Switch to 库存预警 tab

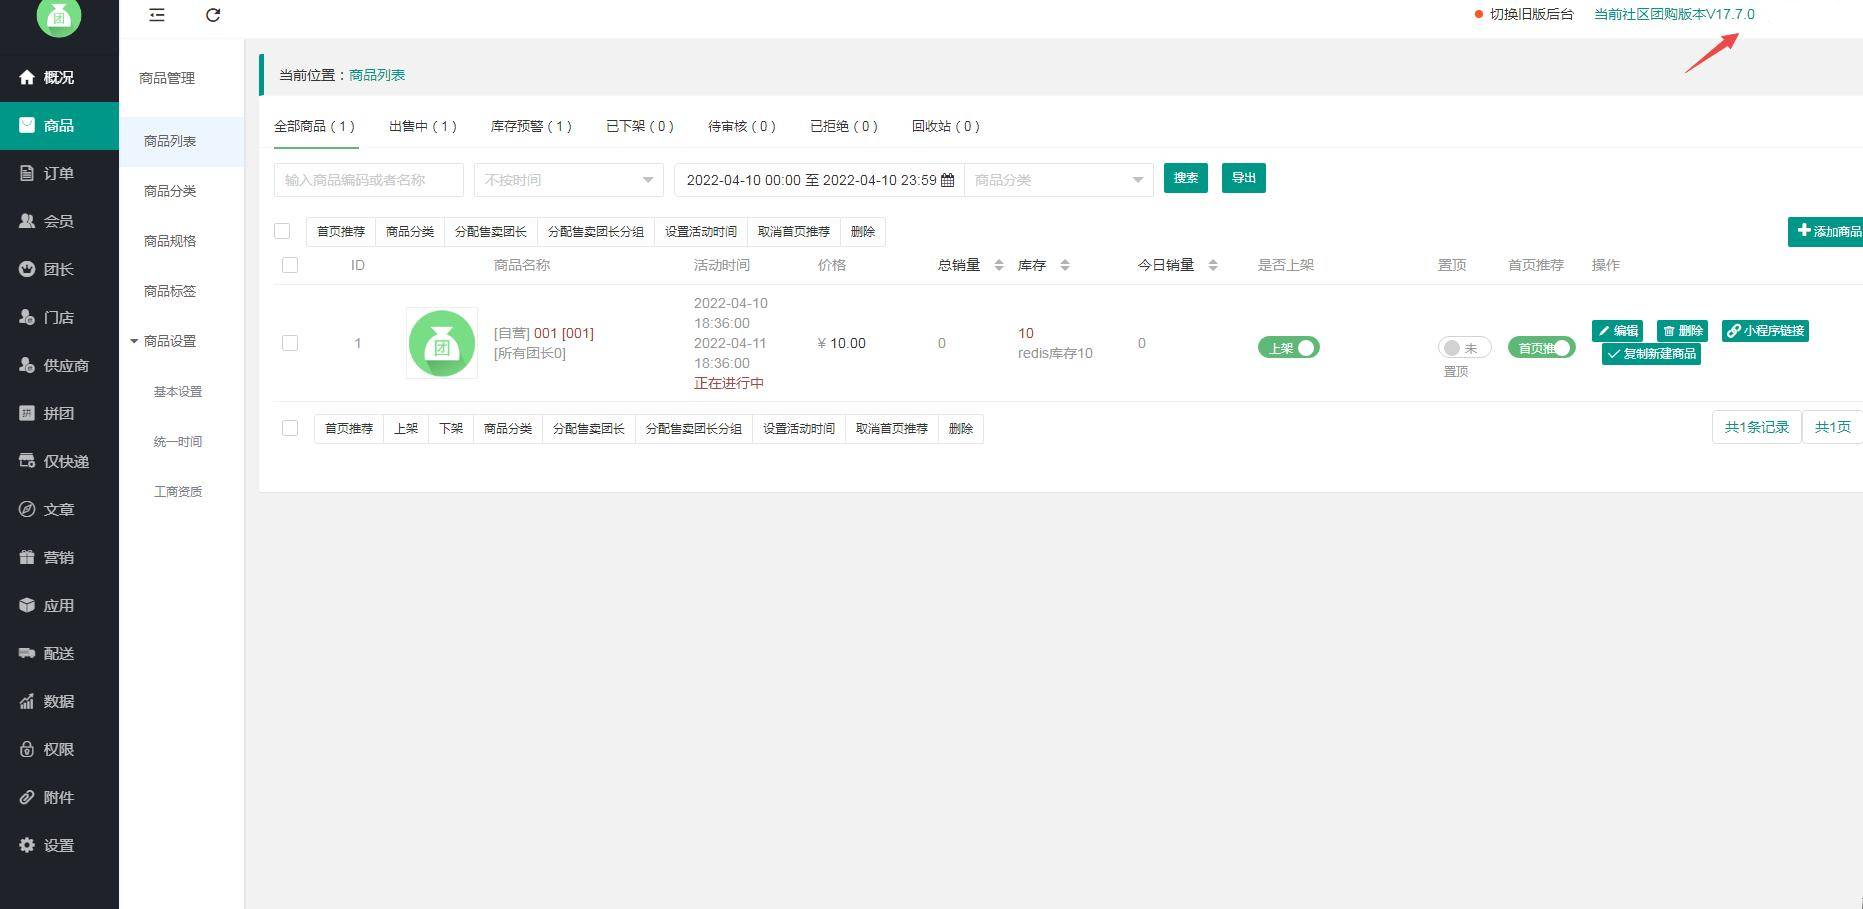[x=531, y=126]
